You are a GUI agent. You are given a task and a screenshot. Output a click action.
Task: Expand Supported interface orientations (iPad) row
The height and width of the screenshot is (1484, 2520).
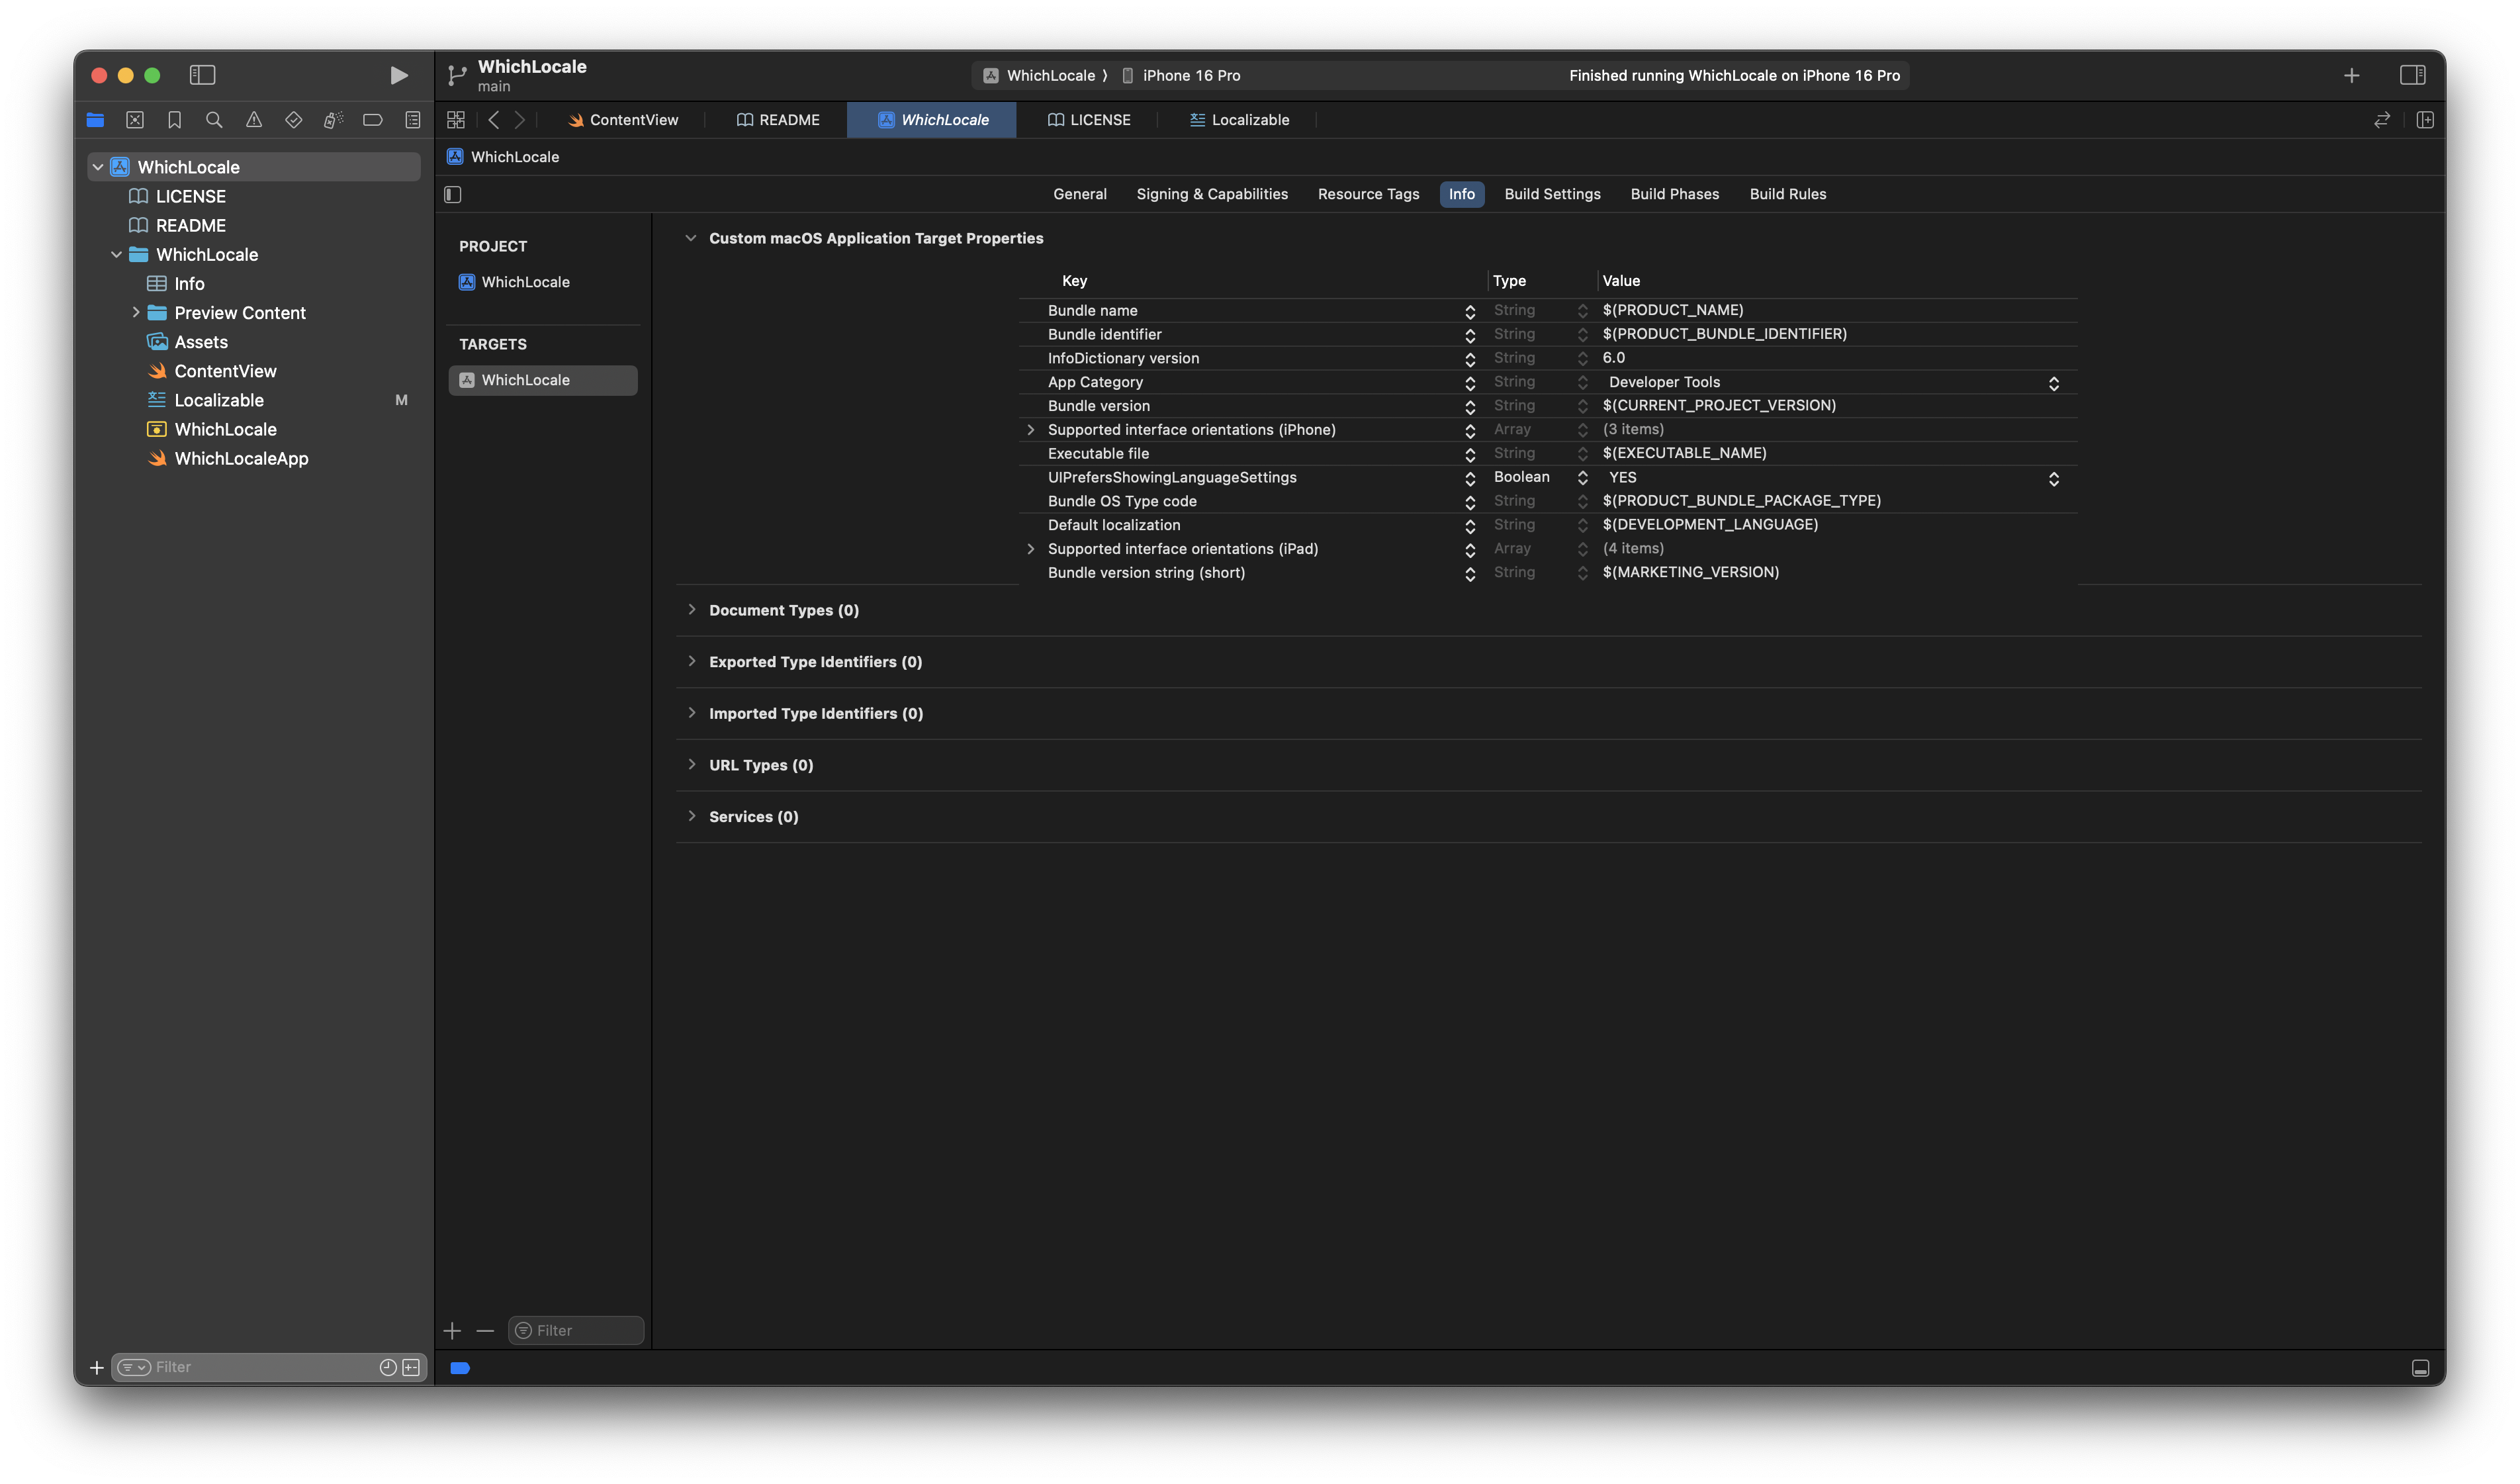1030,548
